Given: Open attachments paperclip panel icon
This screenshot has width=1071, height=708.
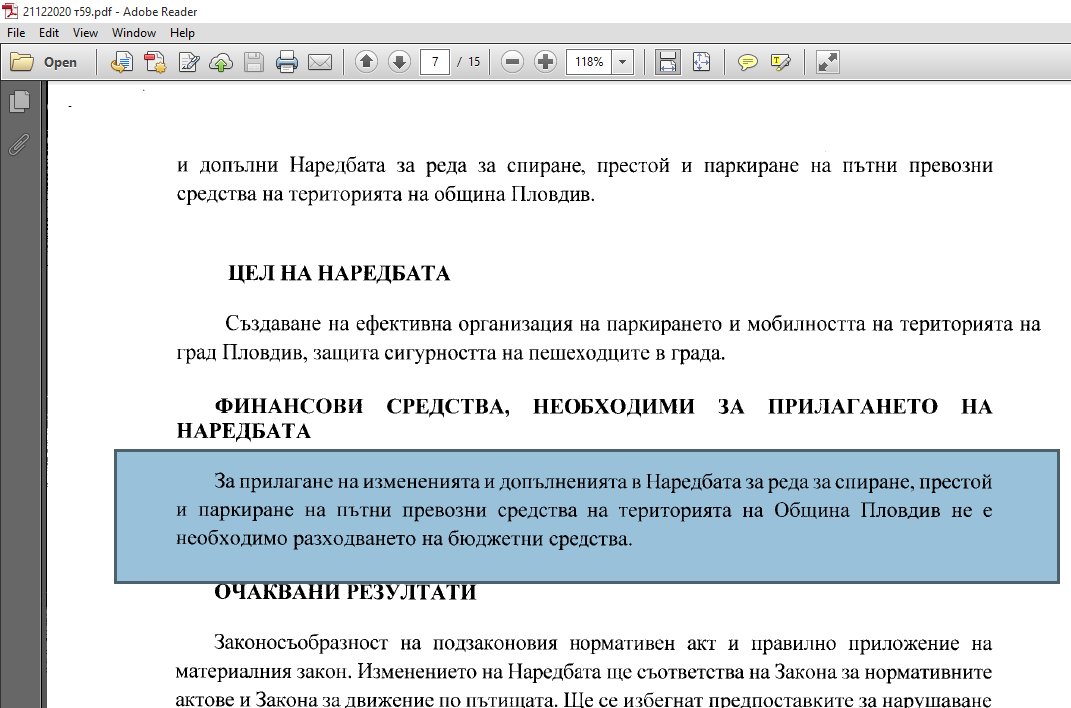Looking at the screenshot, I should [x=20, y=144].
